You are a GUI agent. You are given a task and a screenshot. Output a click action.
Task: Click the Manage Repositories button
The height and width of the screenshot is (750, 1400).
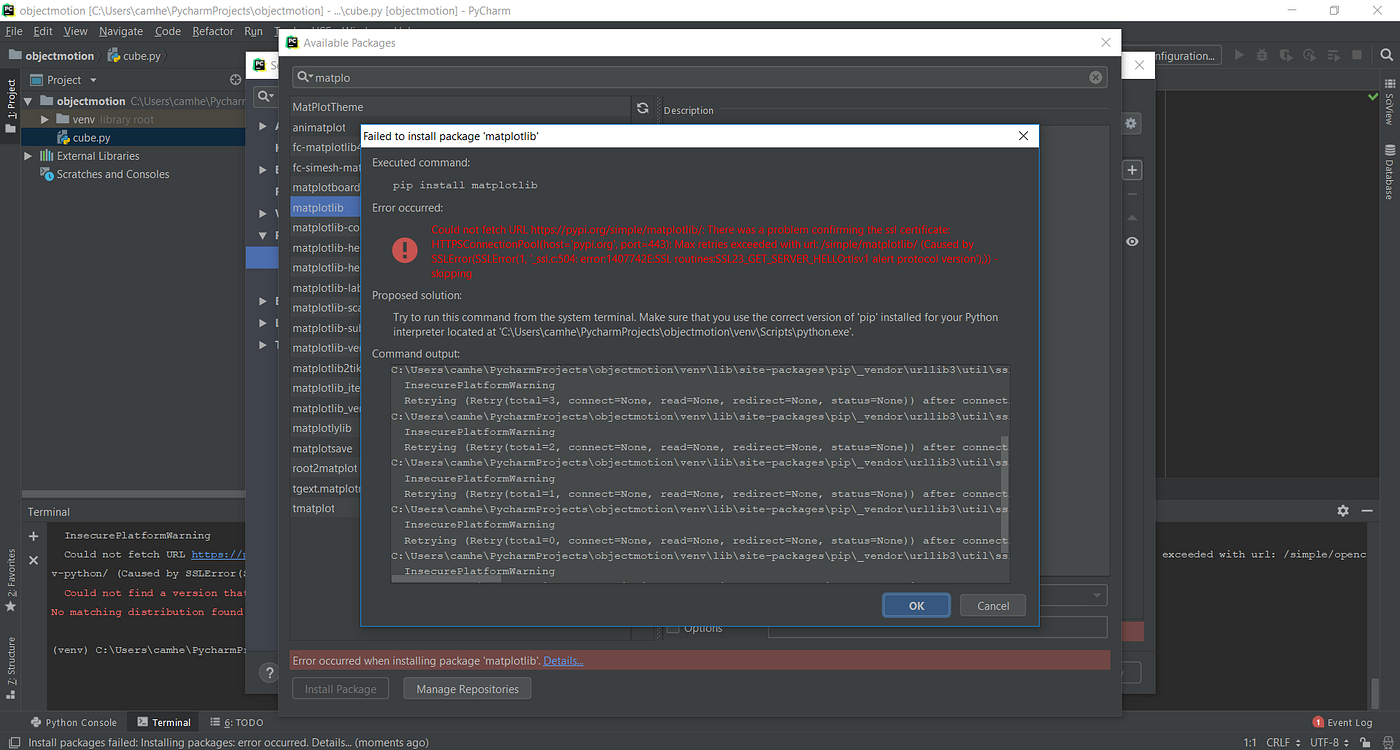coord(467,689)
